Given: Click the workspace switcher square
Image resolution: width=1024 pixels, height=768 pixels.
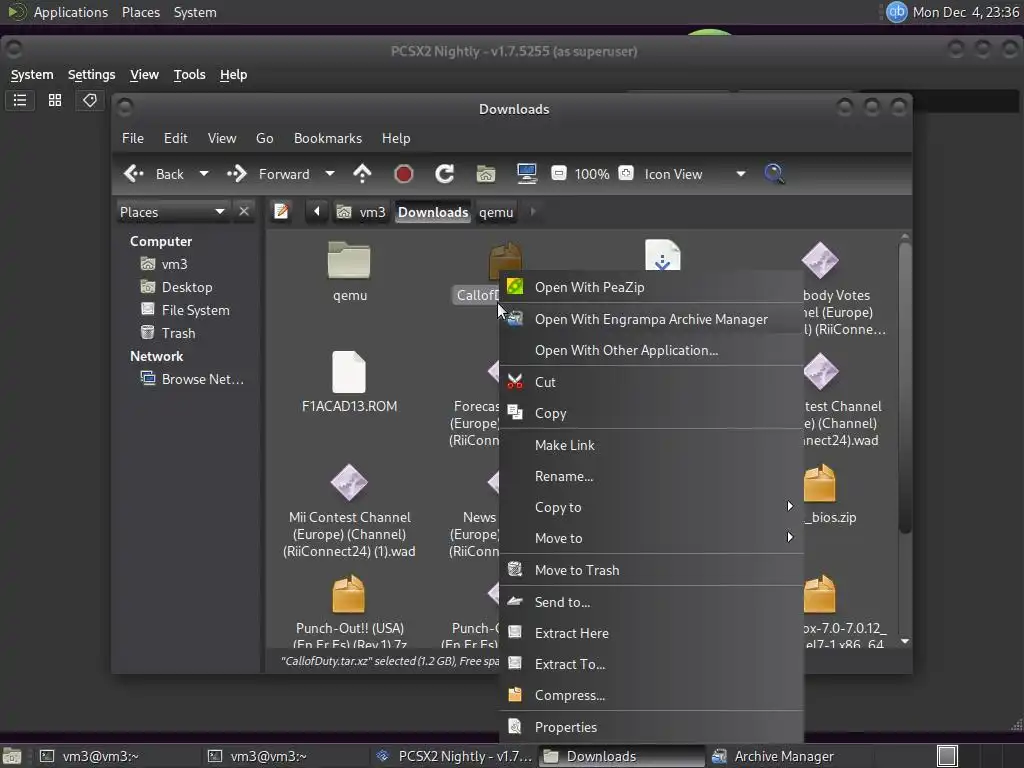Looking at the screenshot, I should coord(947,756).
